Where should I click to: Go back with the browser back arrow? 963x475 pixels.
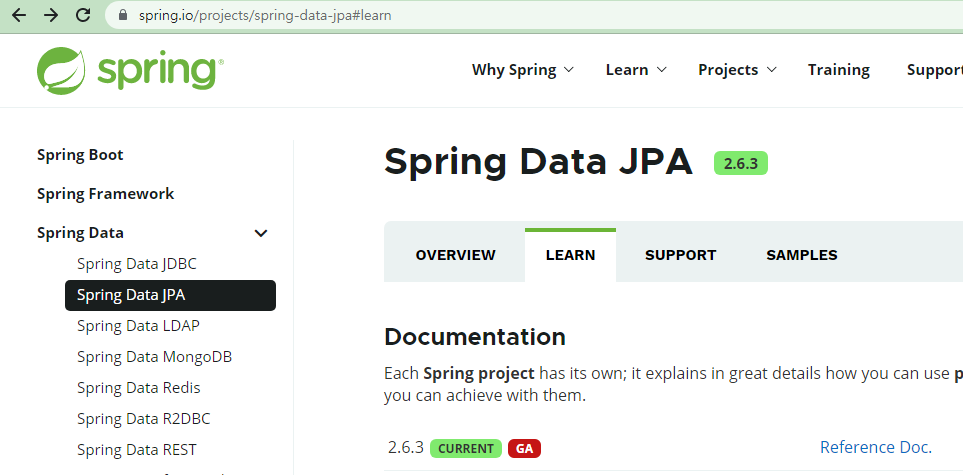click(19, 15)
